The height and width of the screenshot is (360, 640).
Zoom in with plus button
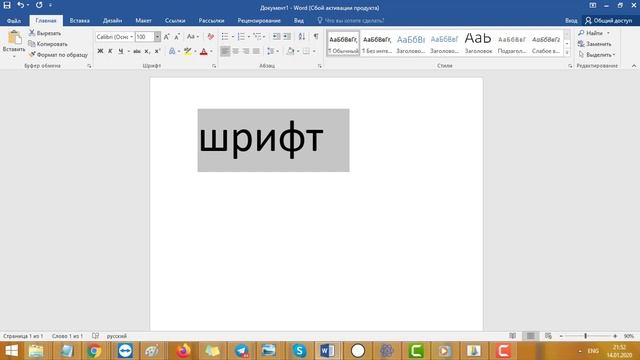tap(615, 336)
